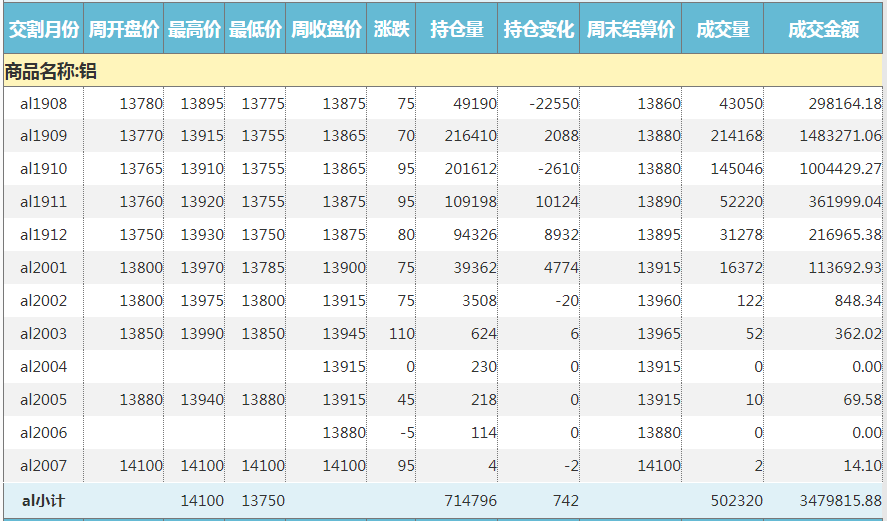Select the 周末结算价 column header
This screenshot has height=521, width=887.
click(631, 30)
